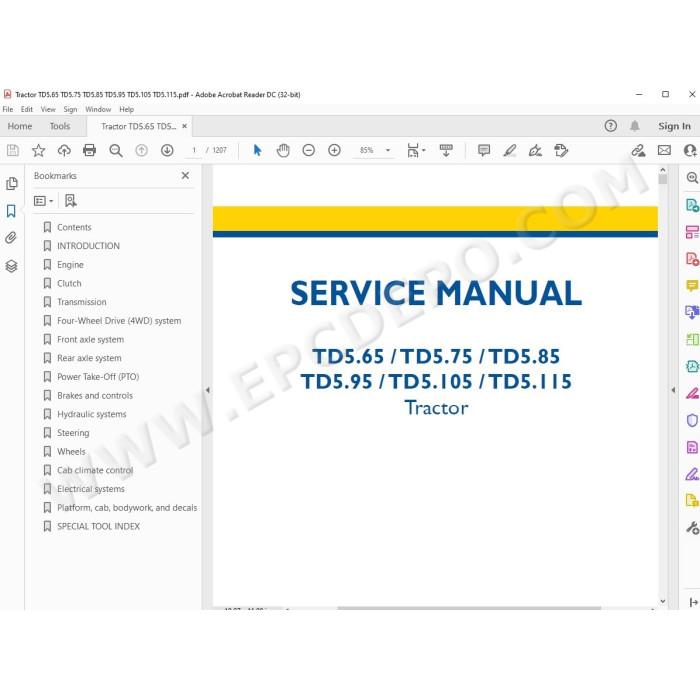Open the zoom level dropdown arrow

click(388, 150)
